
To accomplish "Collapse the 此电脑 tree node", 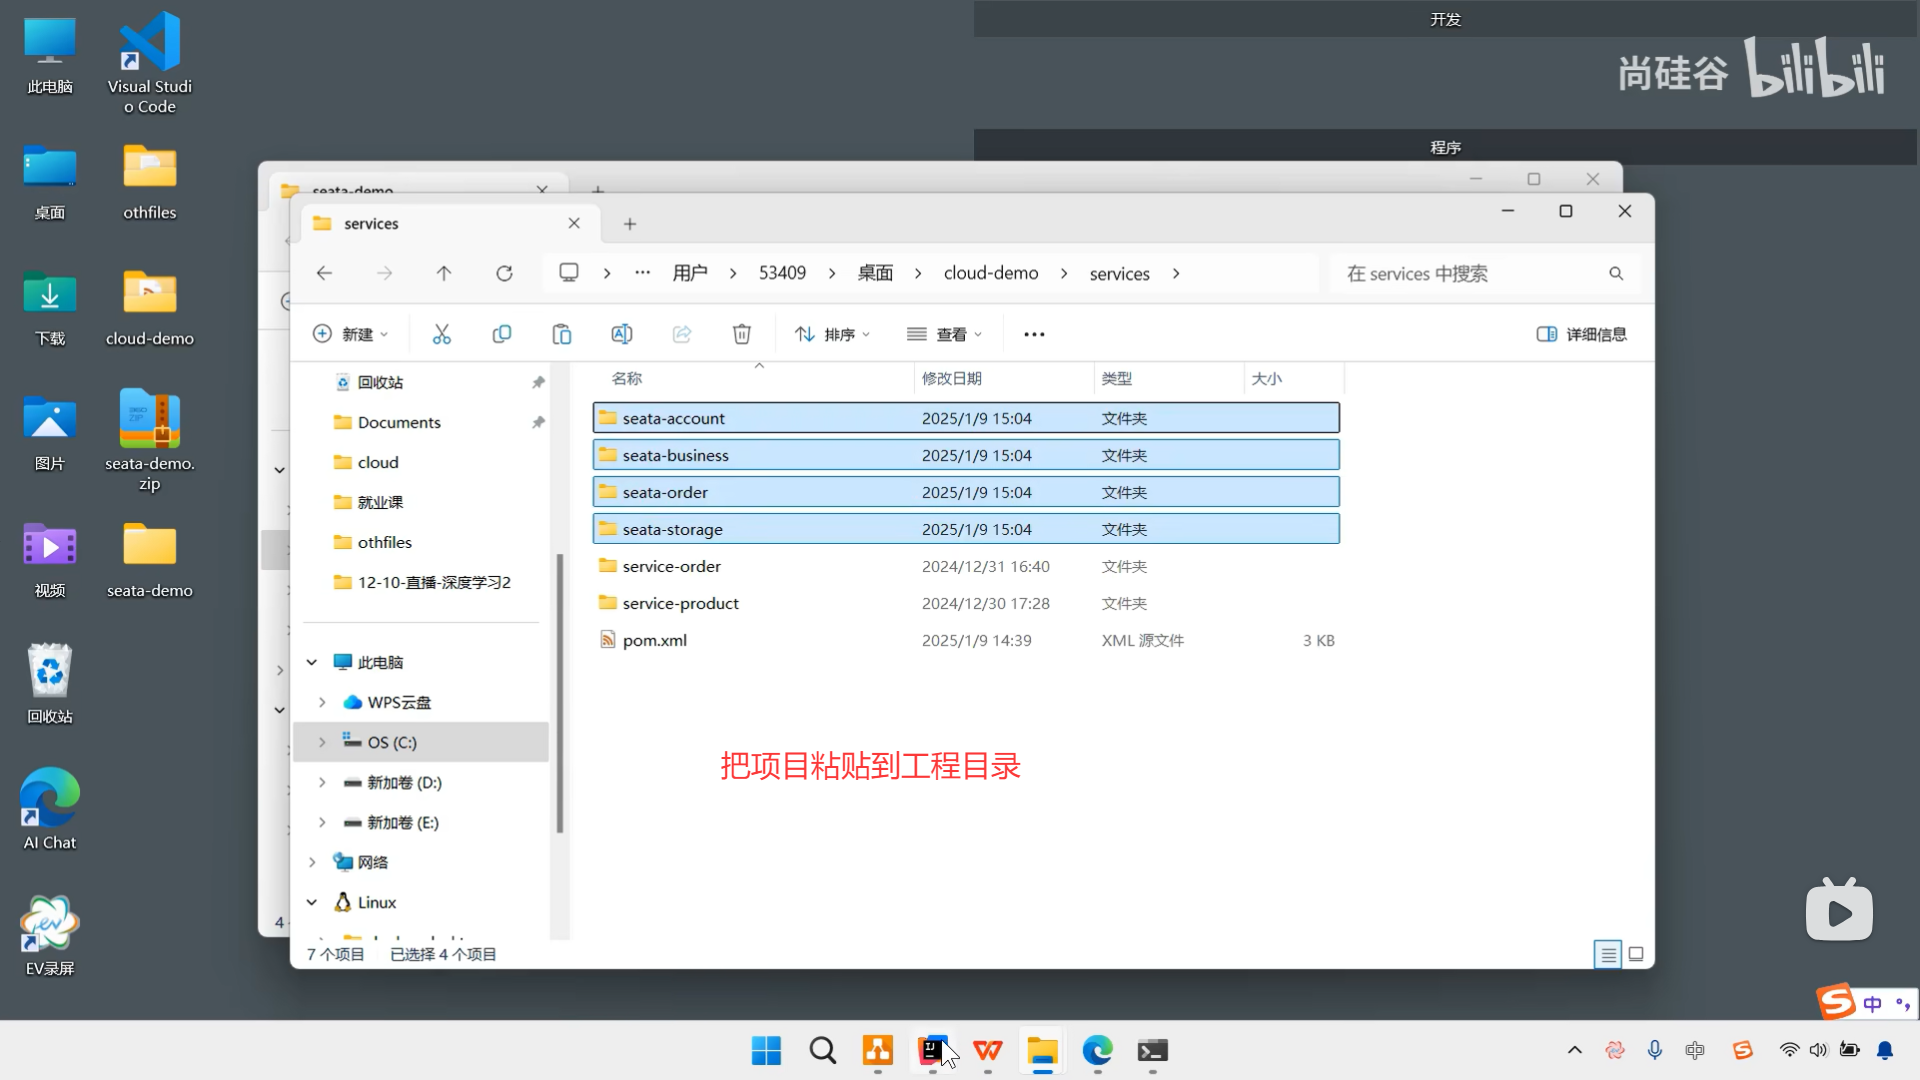I will click(x=312, y=662).
